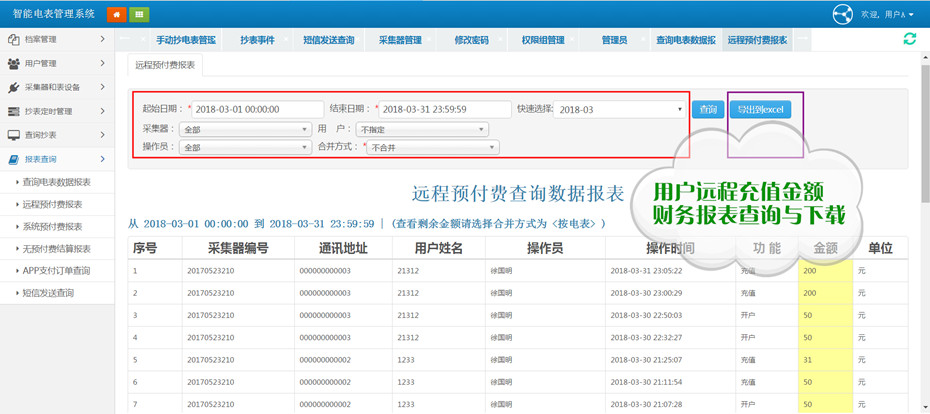The height and width of the screenshot is (414, 930).
Task: Expand 查询抄表 sidebar menu
Action: coord(56,135)
